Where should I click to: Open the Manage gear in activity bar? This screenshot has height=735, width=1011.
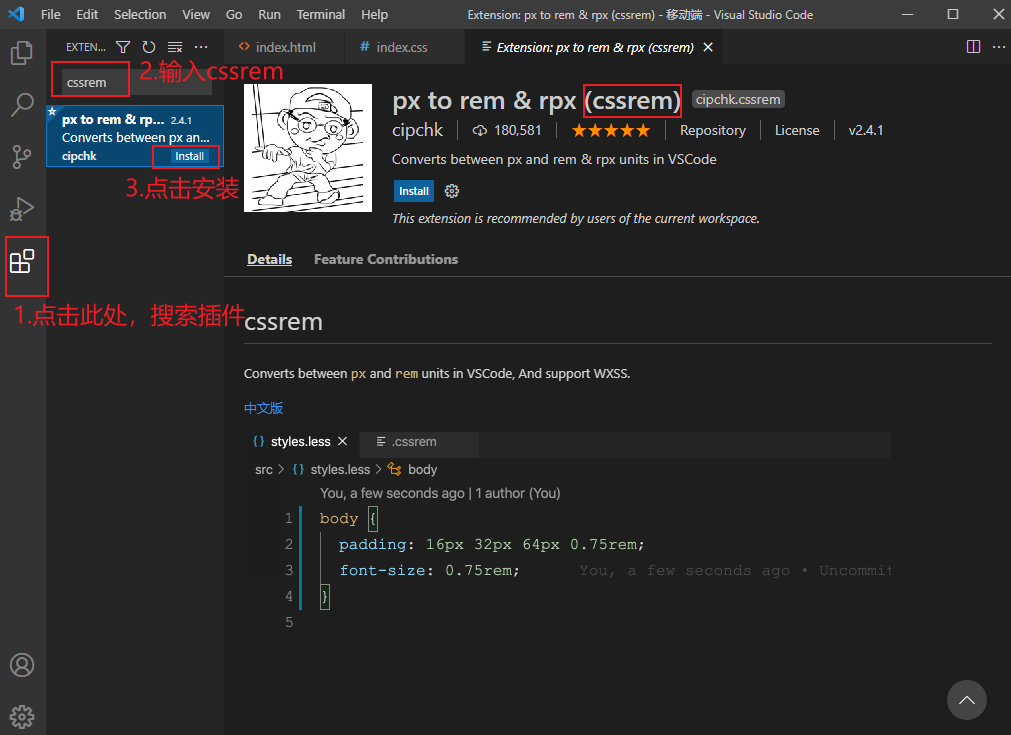click(22, 716)
